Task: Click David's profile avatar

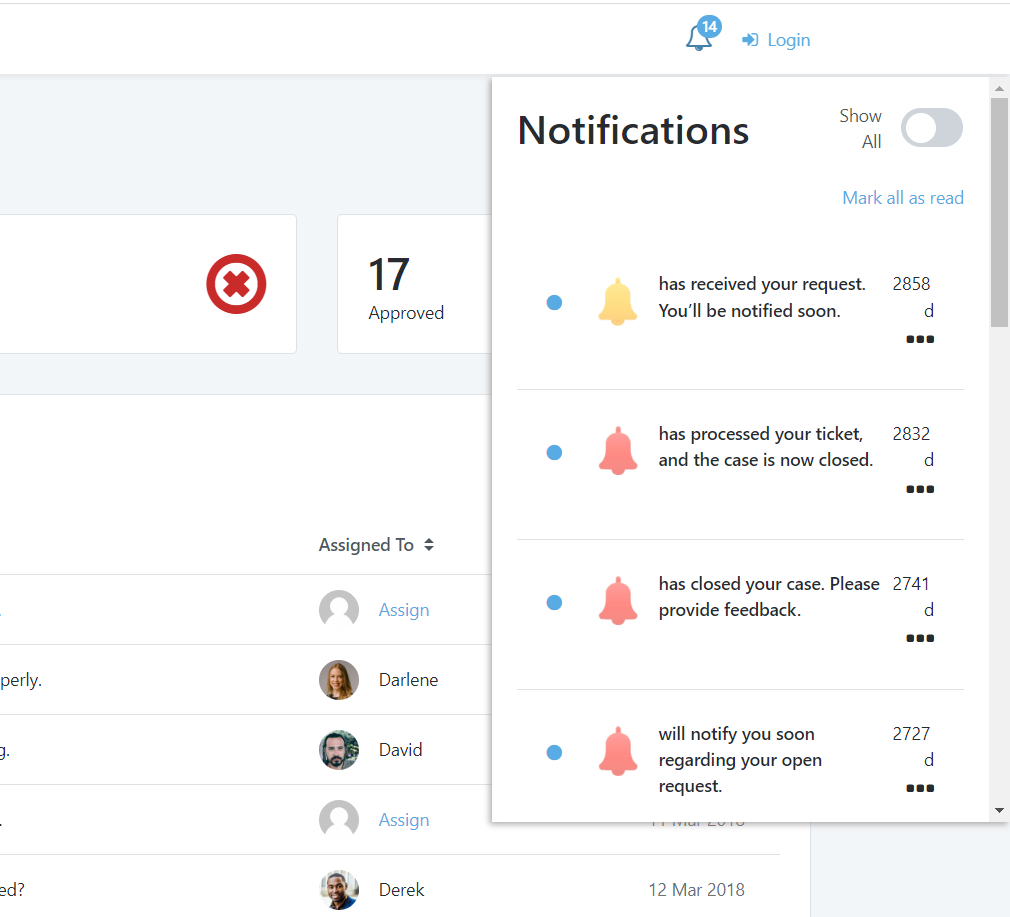Action: point(339,749)
